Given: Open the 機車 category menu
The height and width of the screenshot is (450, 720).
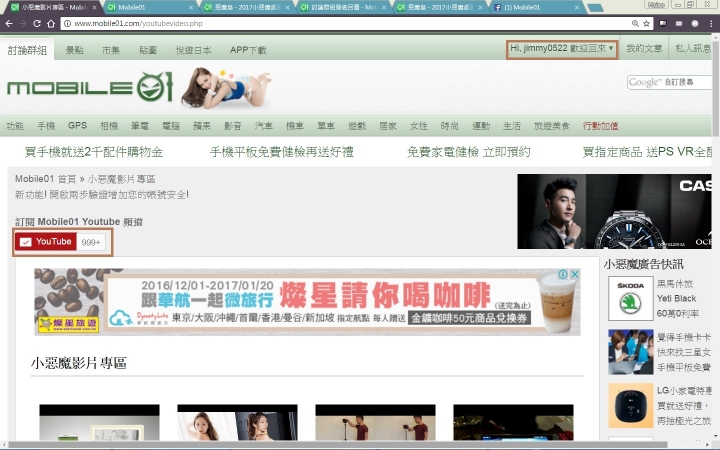Looking at the screenshot, I should (295, 126).
